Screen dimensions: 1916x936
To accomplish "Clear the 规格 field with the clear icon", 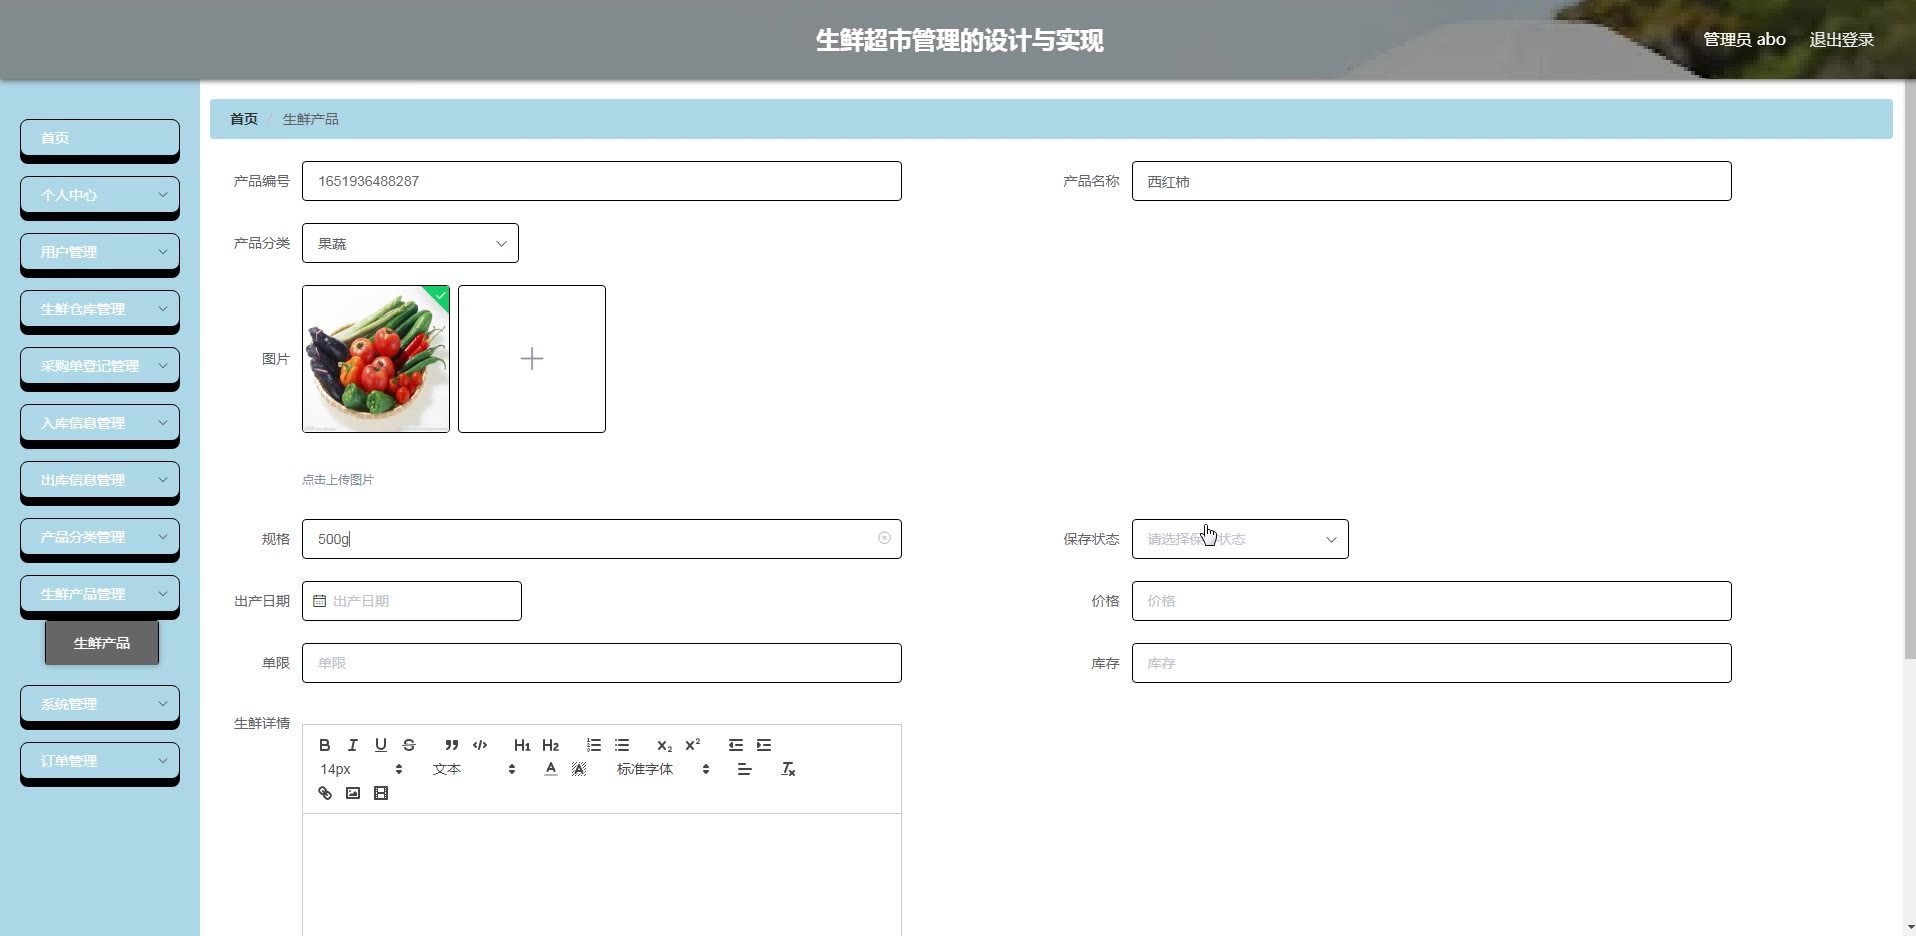I will (x=884, y=538).
